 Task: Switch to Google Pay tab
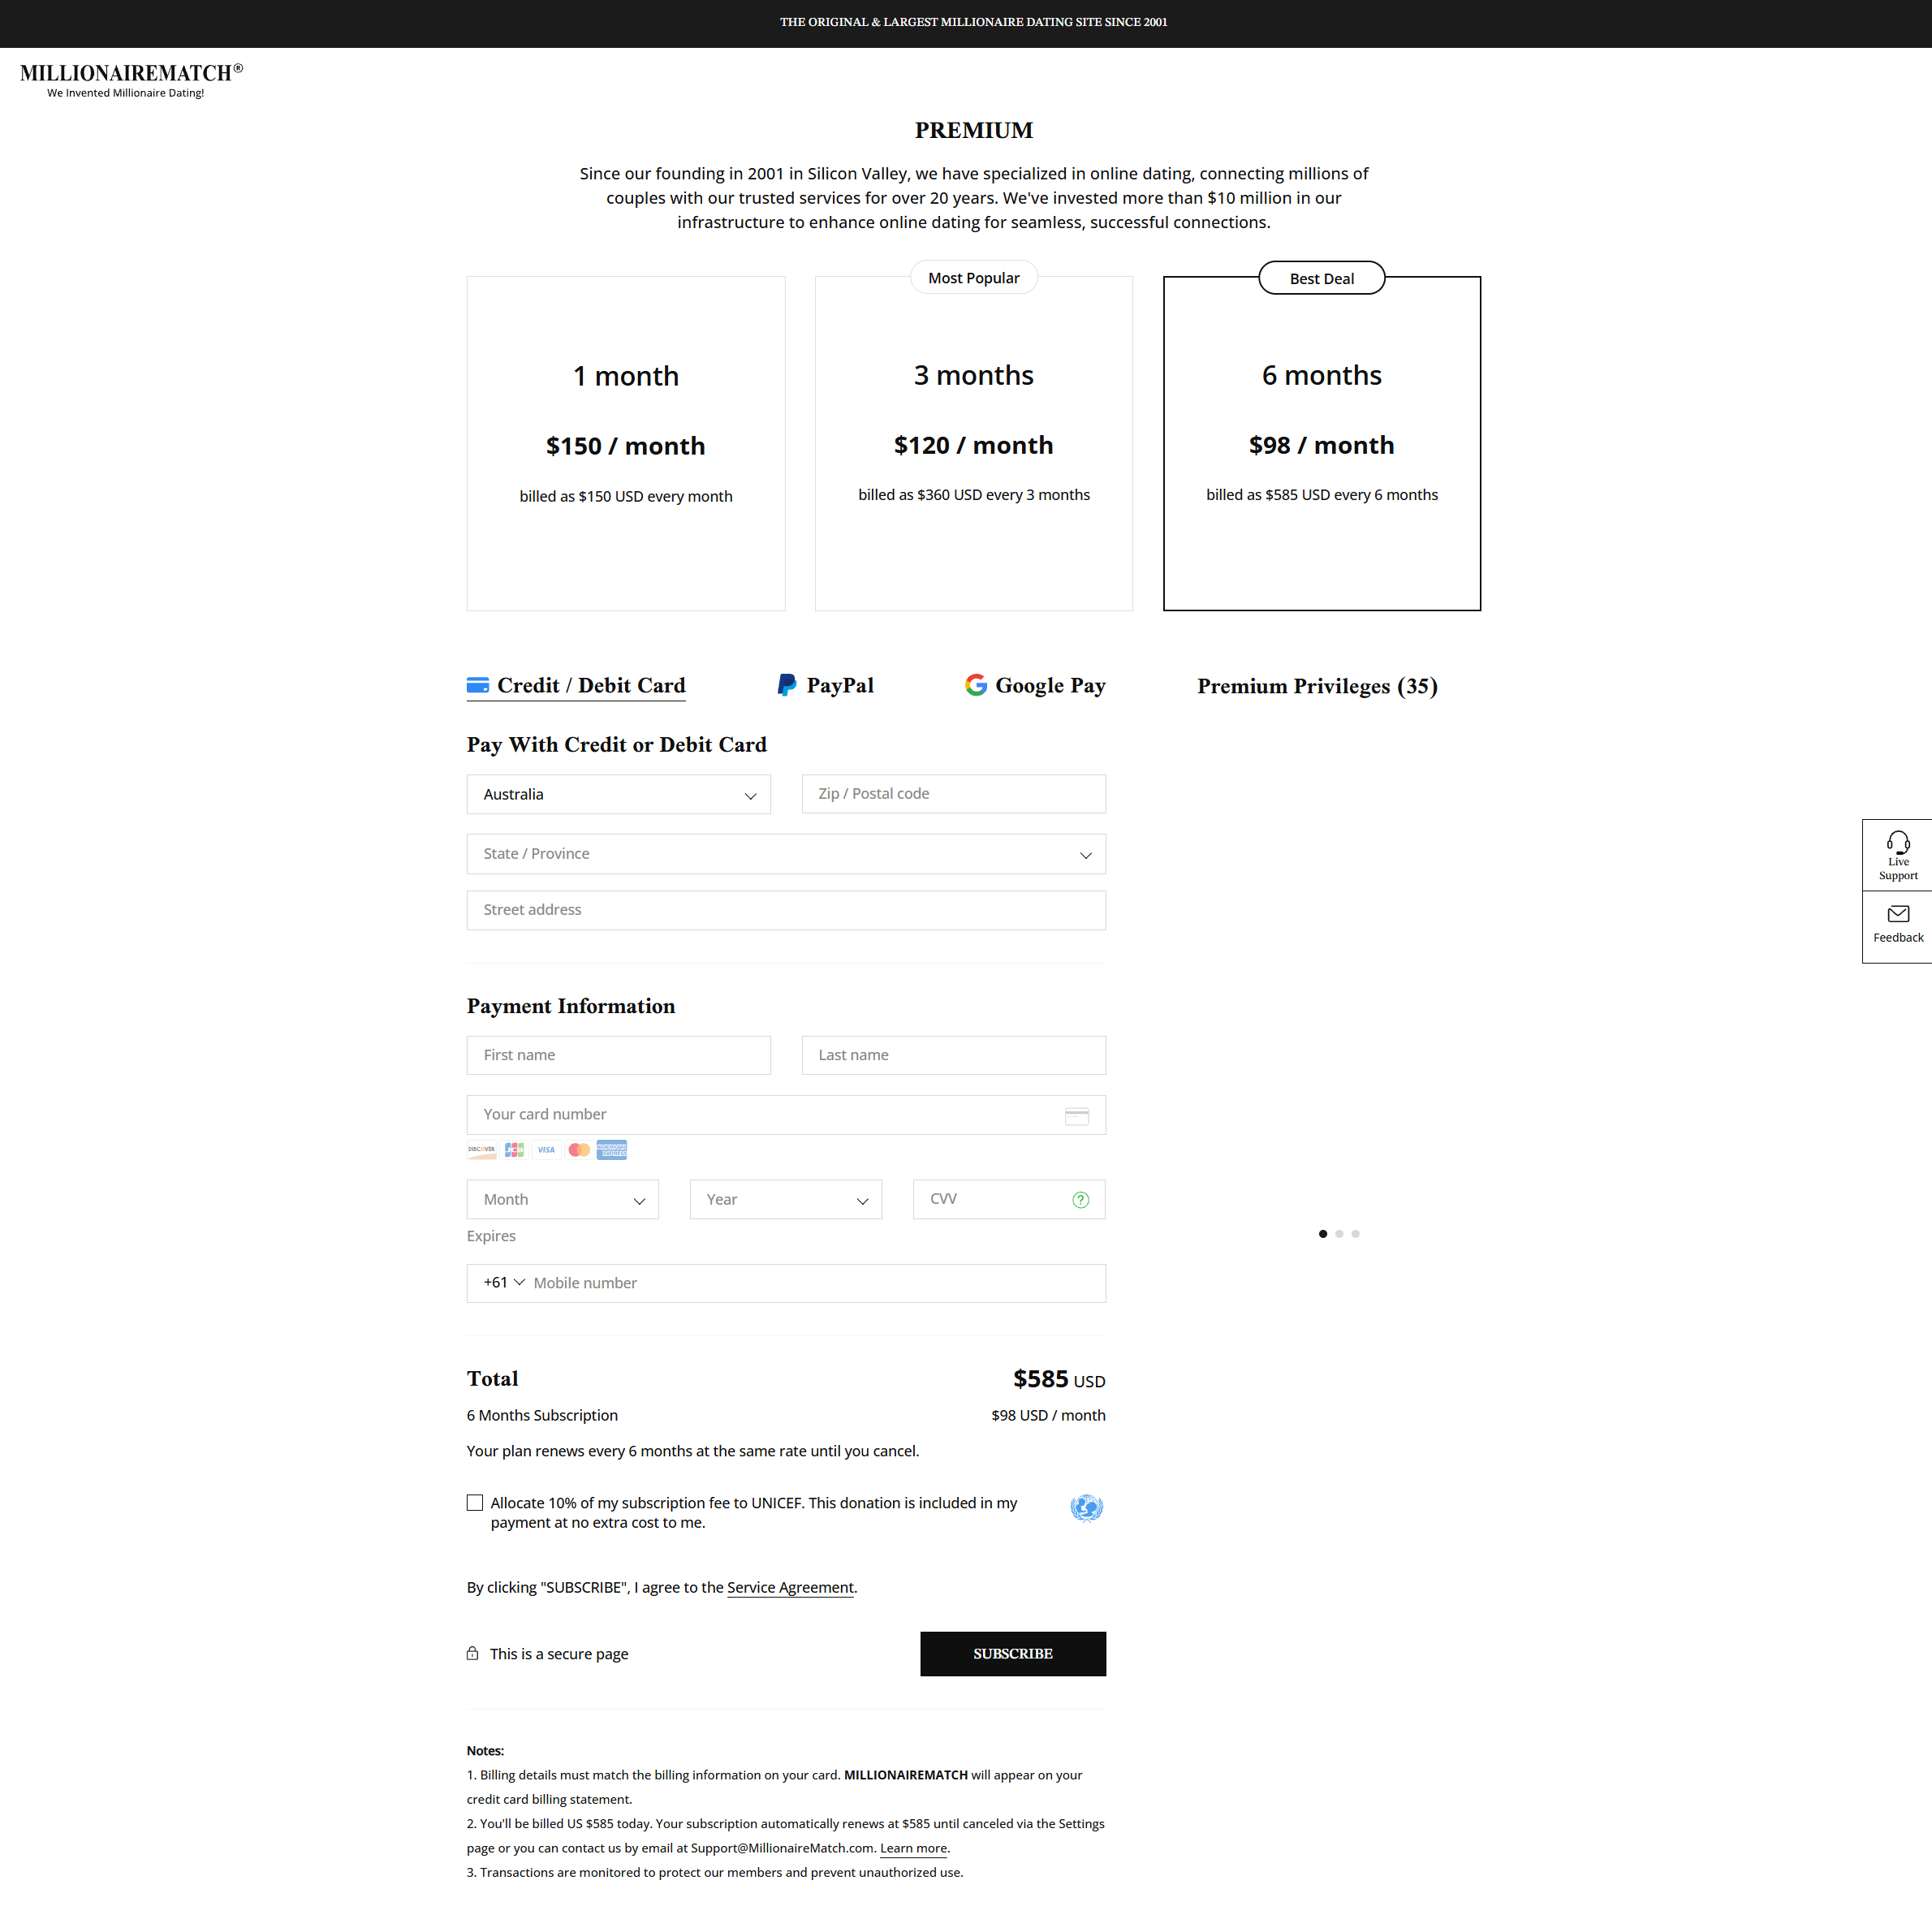click(x=1035, y=685)
